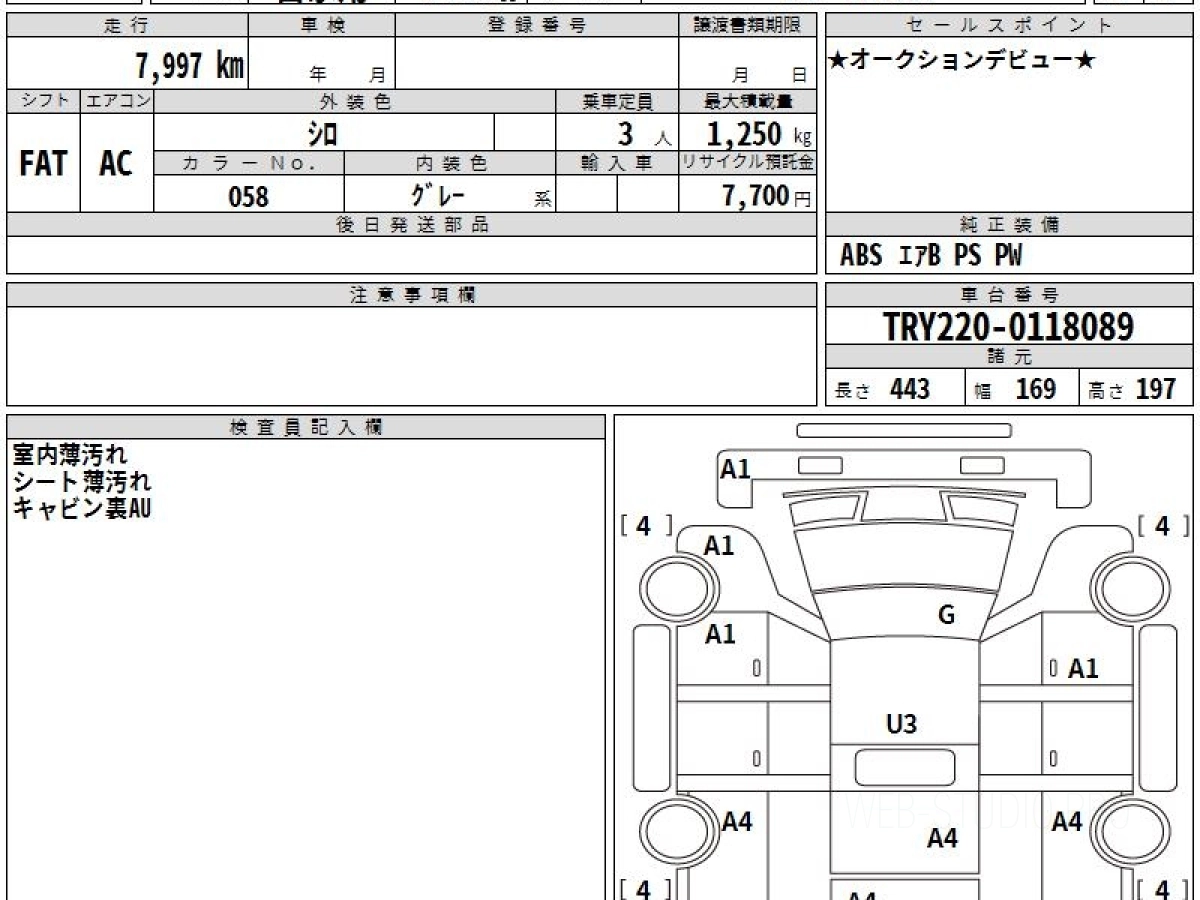The image size is (1200, 900).
Task: Select the inspector note キャビン裏AU
Action: click(x=82, y=508)
